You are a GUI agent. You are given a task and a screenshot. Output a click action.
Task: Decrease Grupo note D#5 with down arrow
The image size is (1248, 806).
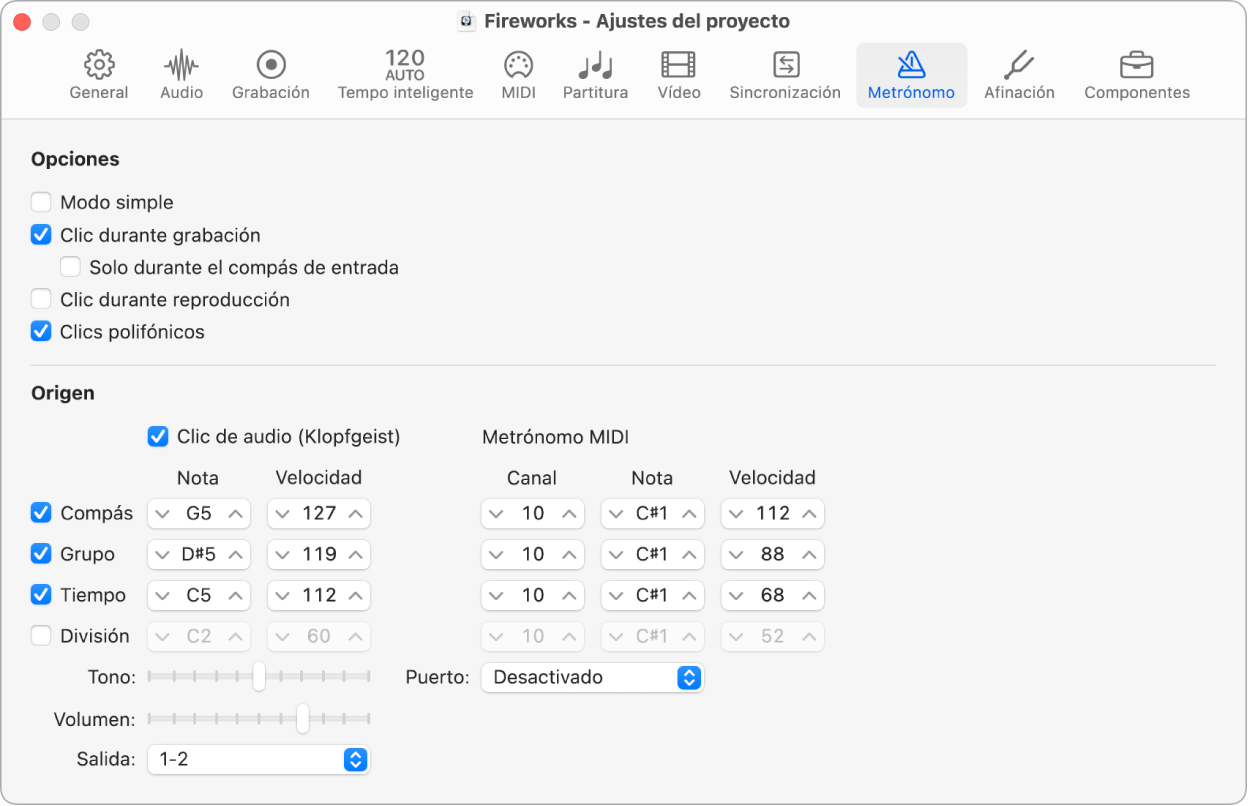163,554
